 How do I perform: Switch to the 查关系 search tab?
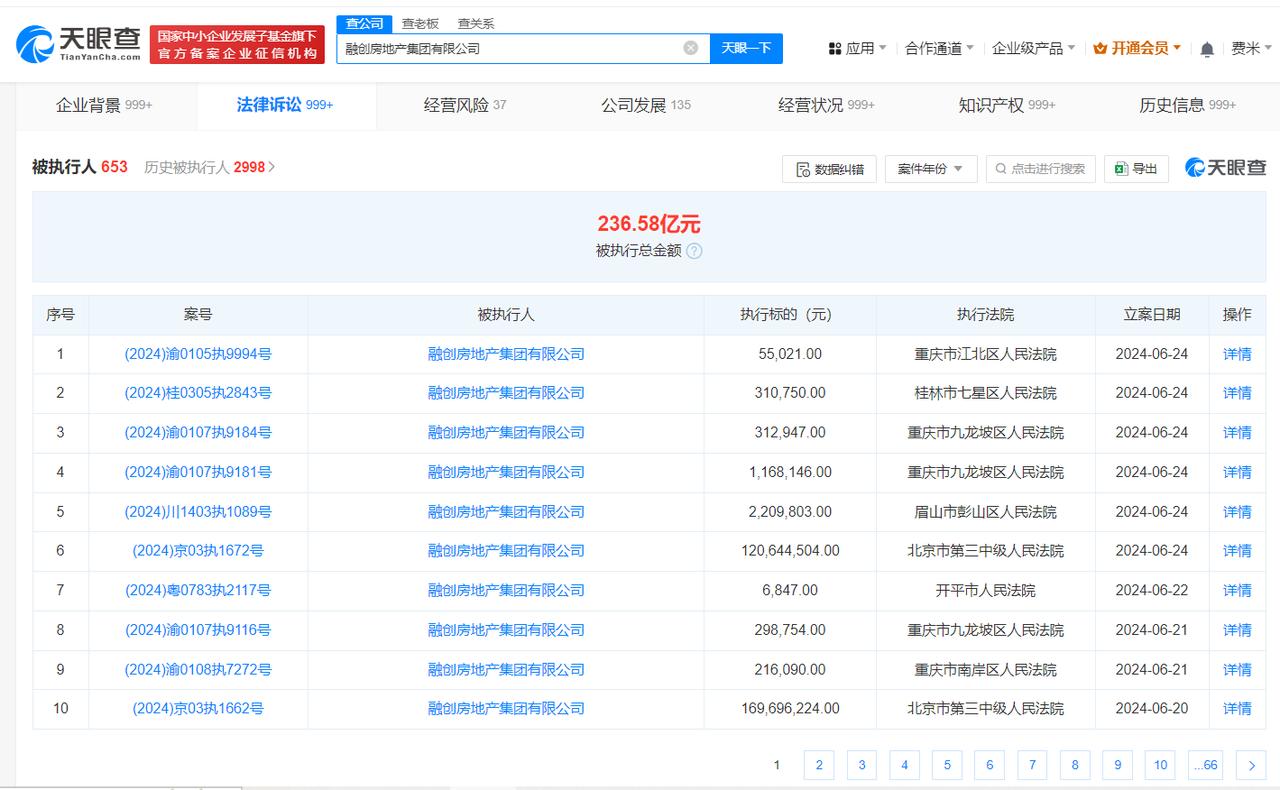pyautogui.click(x=476, y=23)
